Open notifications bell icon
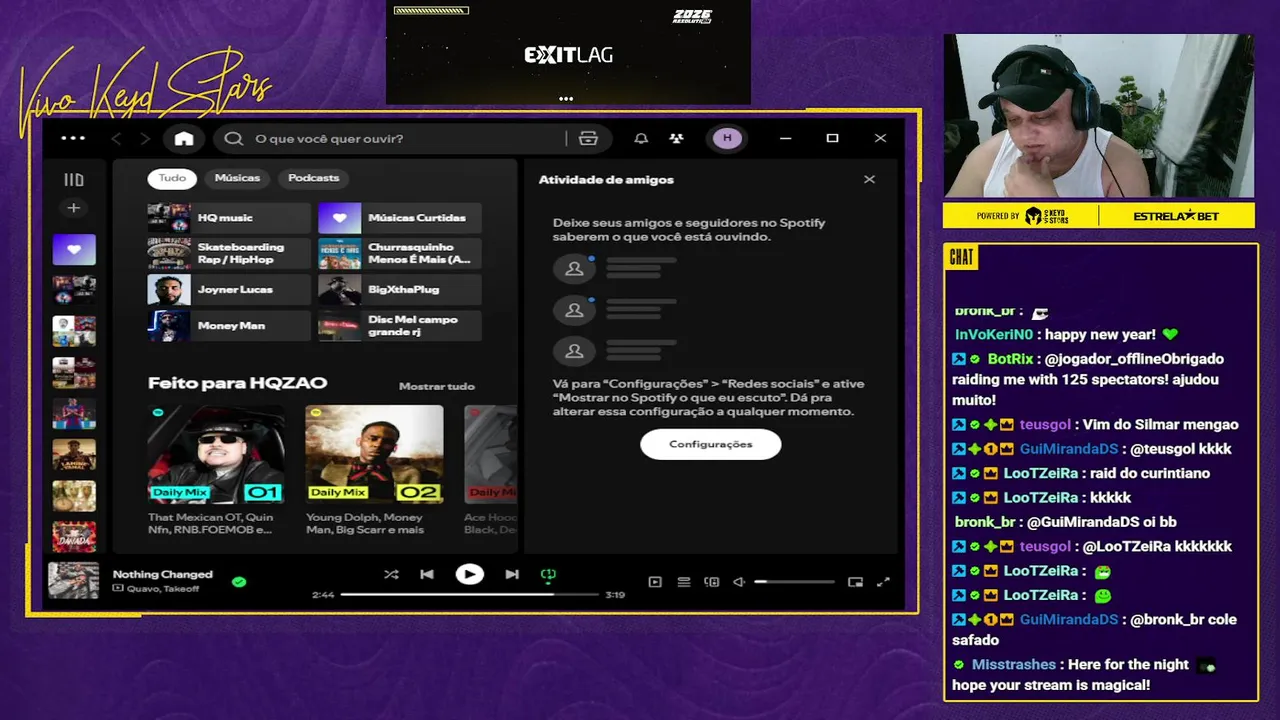The image size is (1280, 720). point(641,138)
